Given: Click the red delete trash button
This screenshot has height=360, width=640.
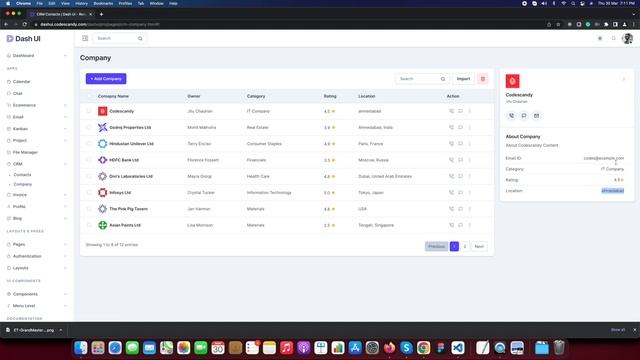Looking at the screenshot, I should [483, 79].
